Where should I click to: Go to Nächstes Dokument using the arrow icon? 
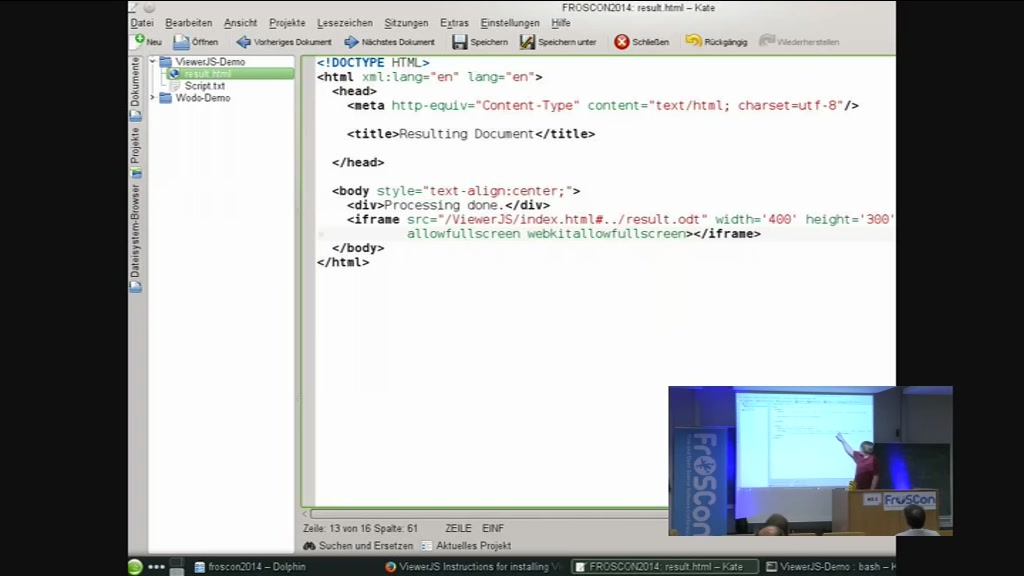(x=351, y=42)
